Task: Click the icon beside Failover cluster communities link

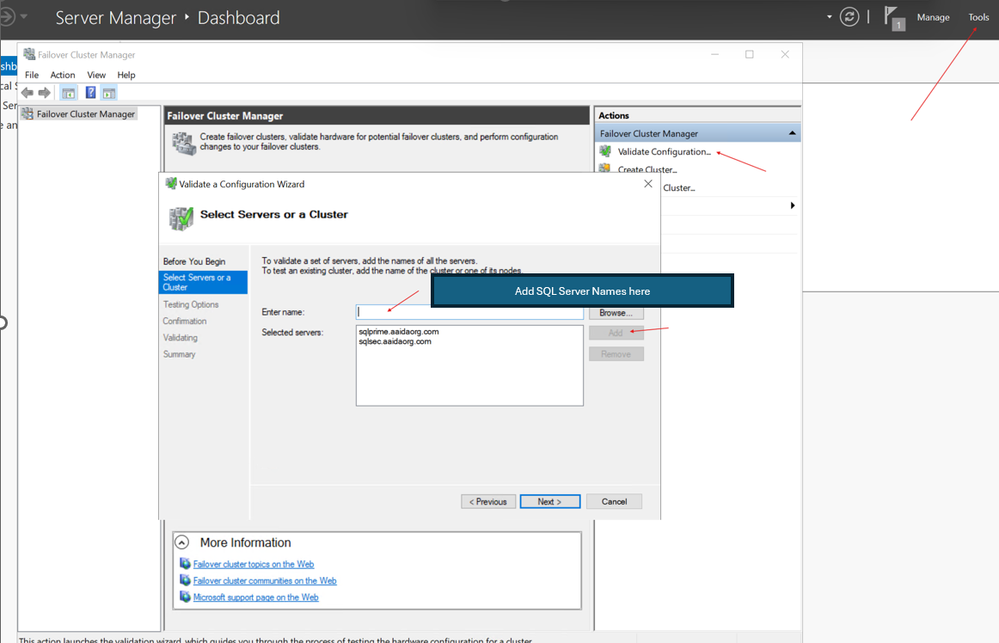Action: pos(185,581)
